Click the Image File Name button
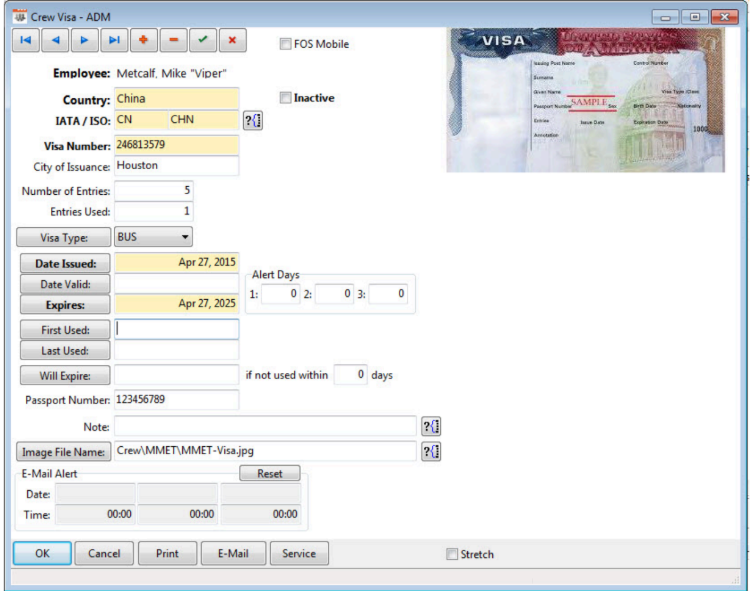The image size is (752, 591). [62, 451]
